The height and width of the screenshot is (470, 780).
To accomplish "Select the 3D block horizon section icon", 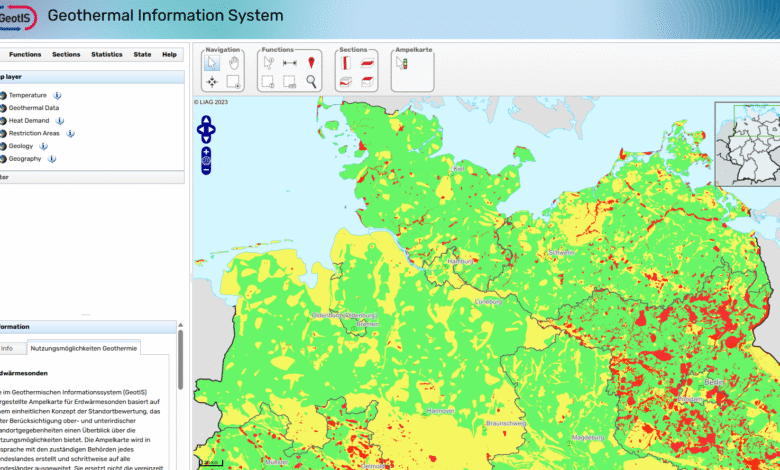I will (x=346, y=82).
